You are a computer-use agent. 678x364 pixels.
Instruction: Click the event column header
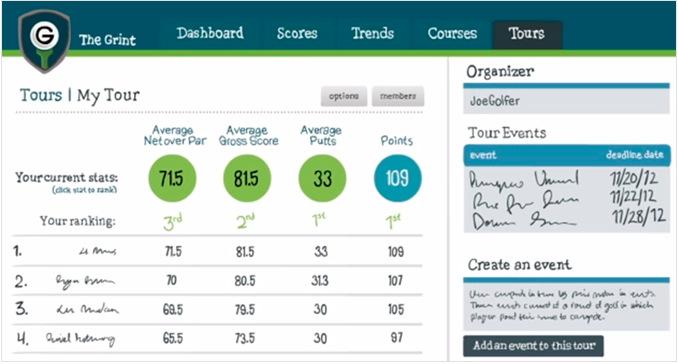483,155
